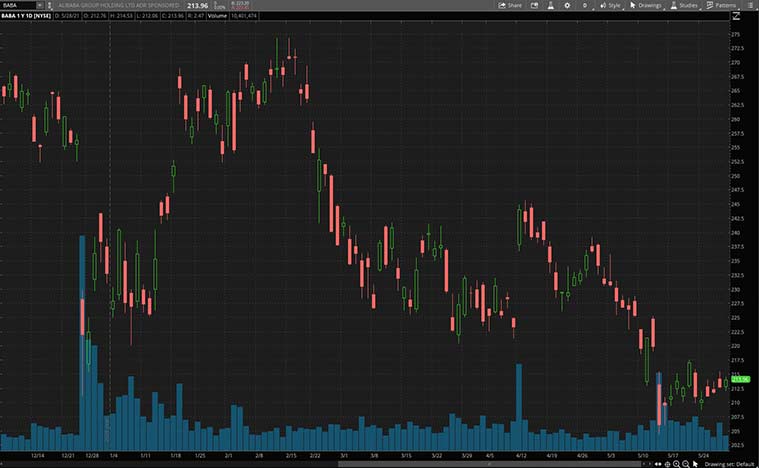Open the Studies dropdown

tap(684, 5)
